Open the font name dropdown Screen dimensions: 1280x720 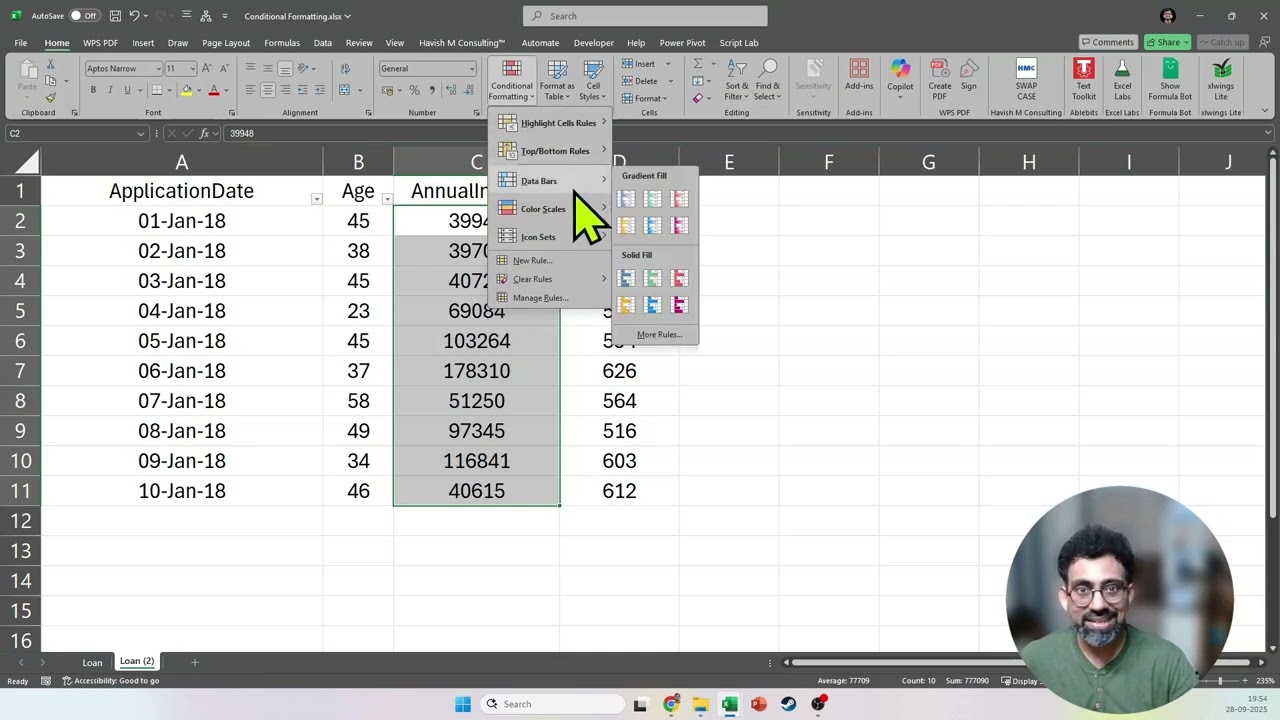(157, 69)
